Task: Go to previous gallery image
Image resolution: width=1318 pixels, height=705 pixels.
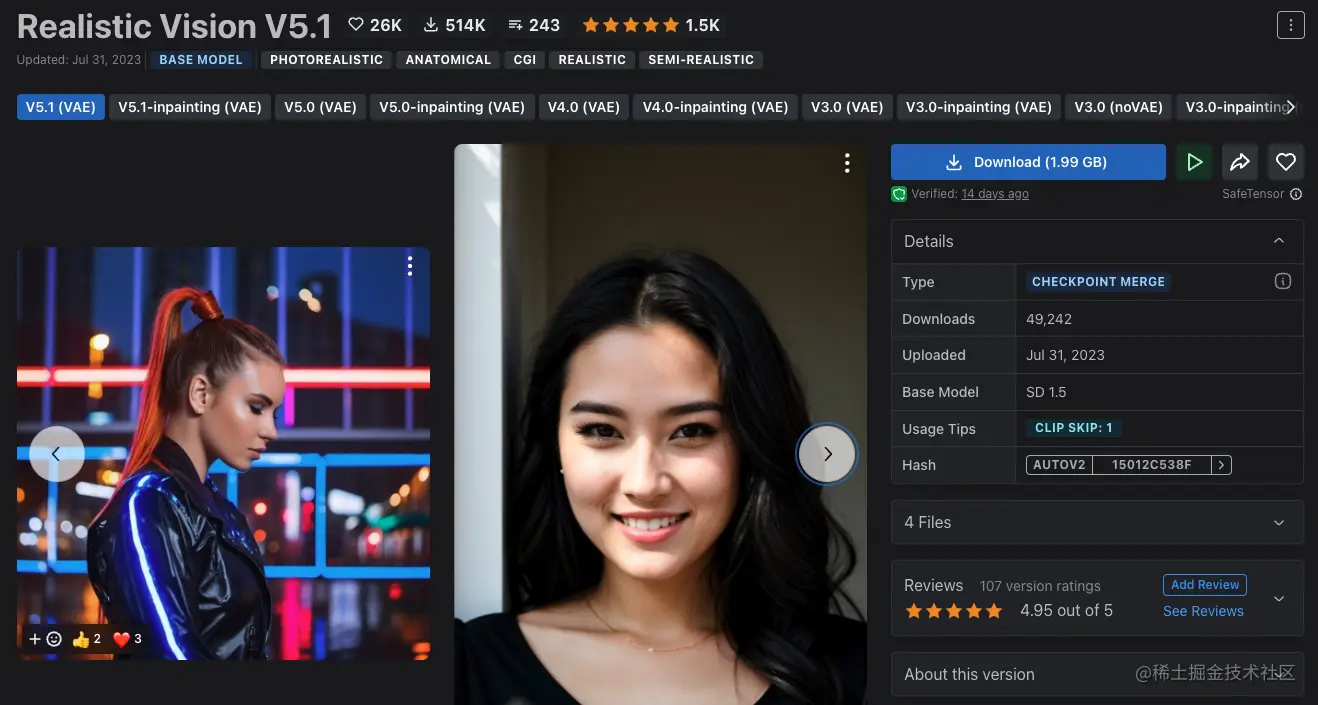Action: point(56,454)
